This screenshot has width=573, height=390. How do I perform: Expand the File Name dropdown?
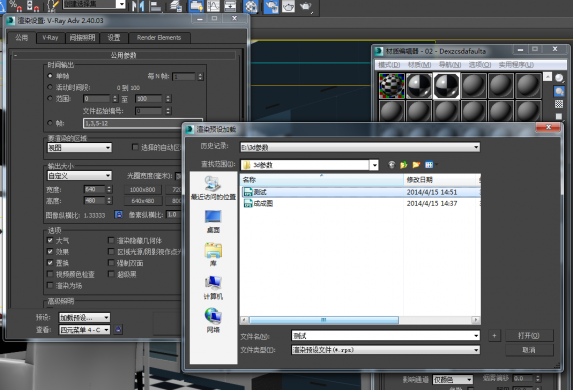click(x=476, y=336)
